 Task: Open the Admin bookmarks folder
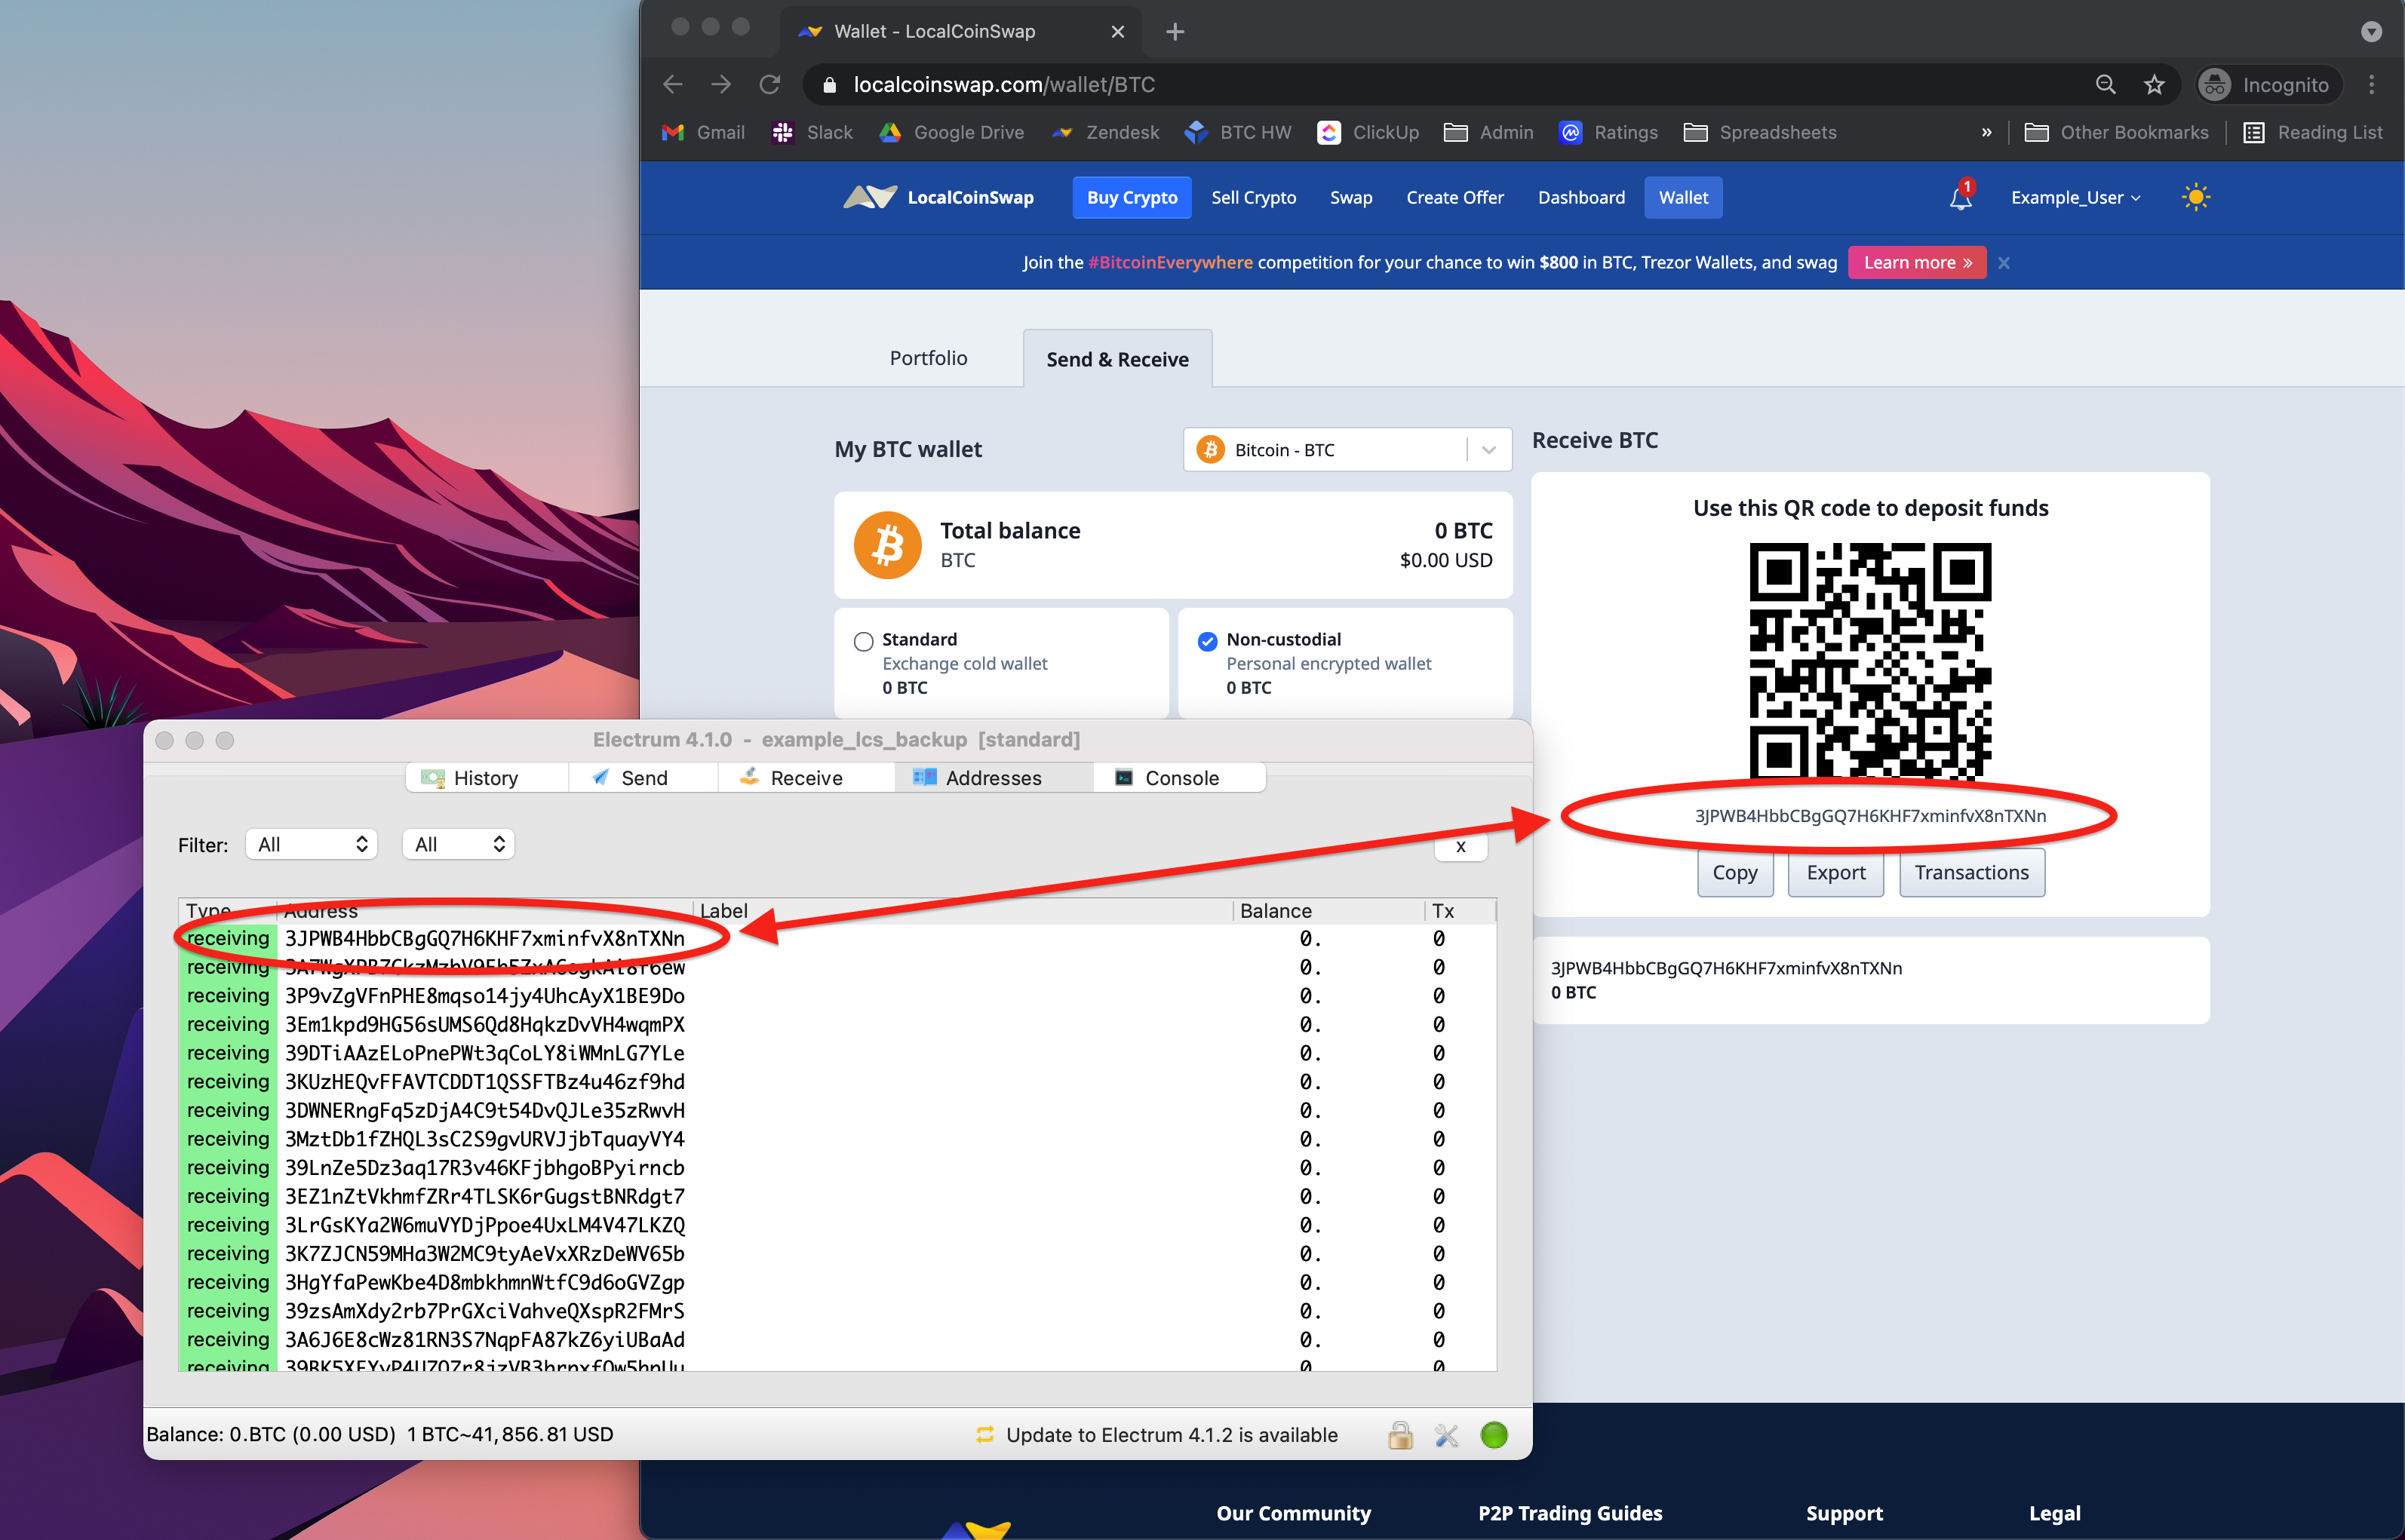pos(1489,132)
